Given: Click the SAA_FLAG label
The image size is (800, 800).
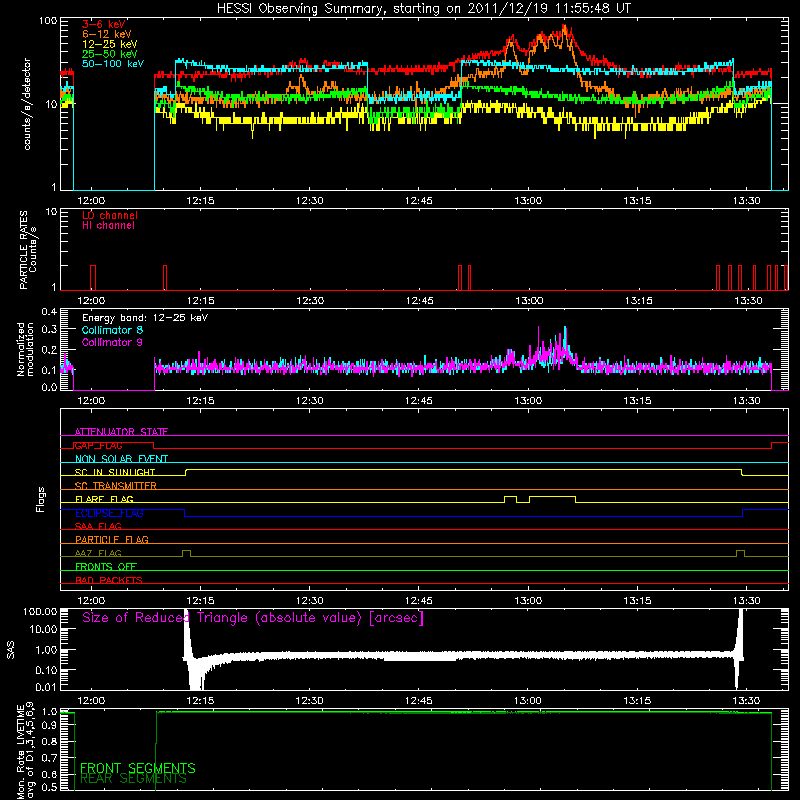Looking at the screenshot, I should 98,526.
